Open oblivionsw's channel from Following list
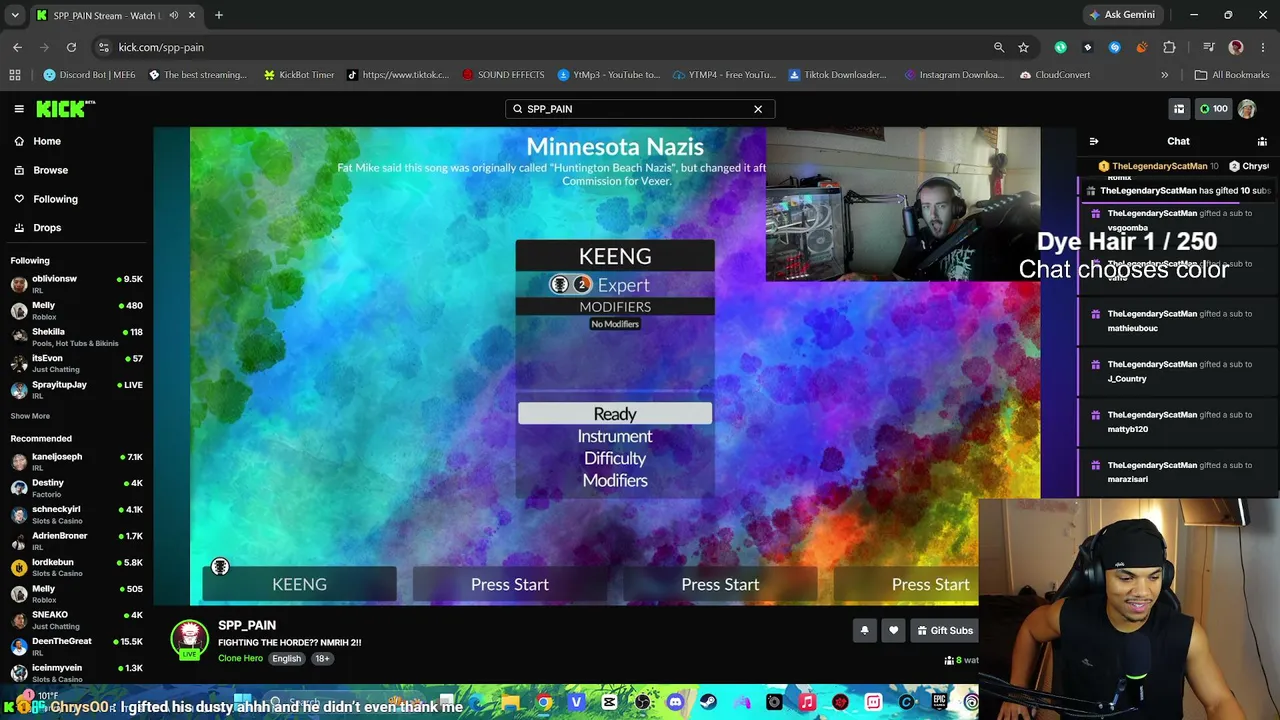The height and width of the screenshot is (720, 1280). pos(76,284)
